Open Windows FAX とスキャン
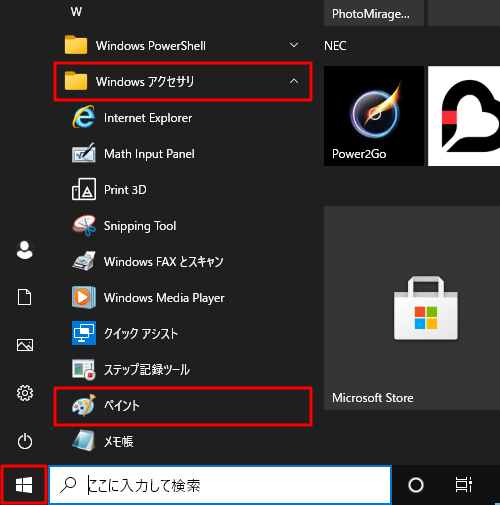This screenshot has width=500, height=505. (x=183, y=262)
